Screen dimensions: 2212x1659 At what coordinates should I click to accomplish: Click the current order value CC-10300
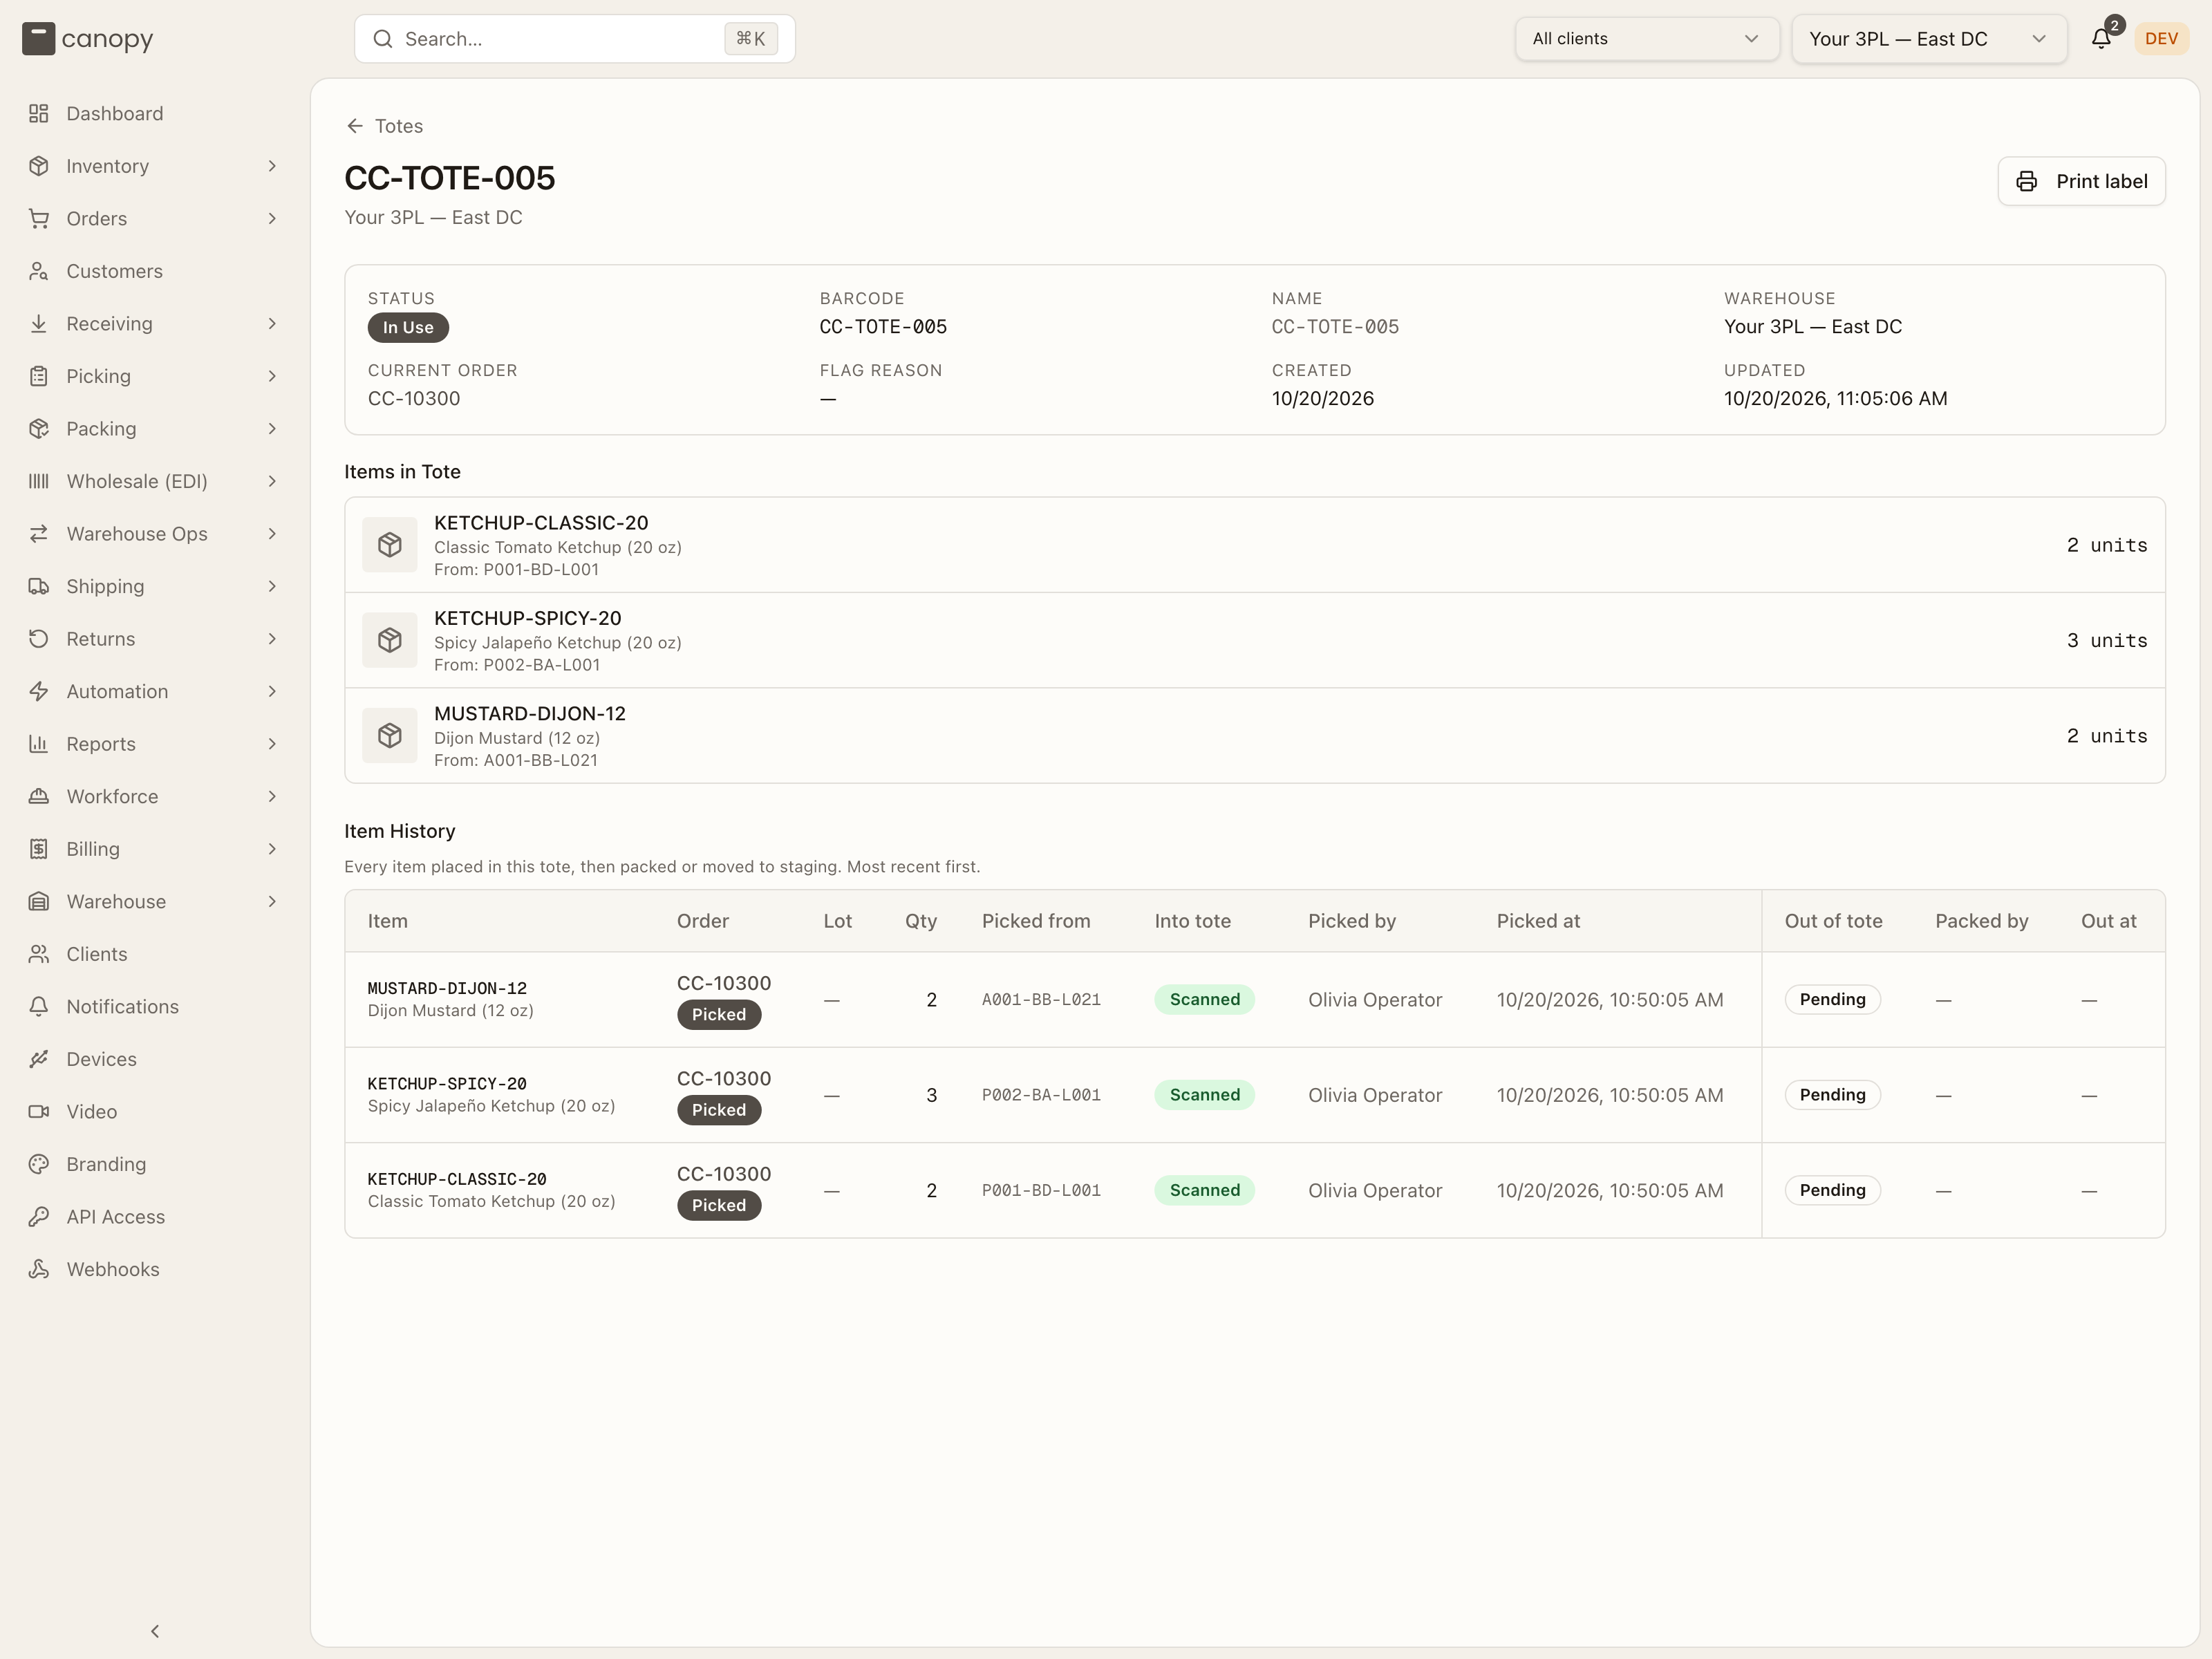point(414,398)
